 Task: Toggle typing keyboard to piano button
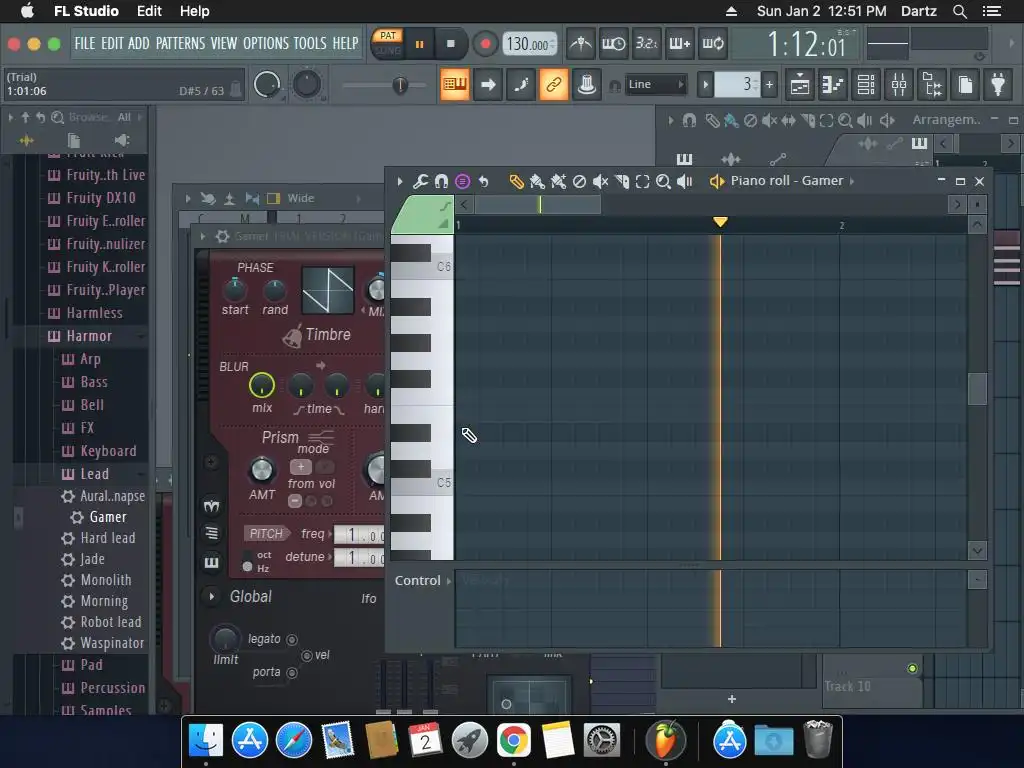[455, 84]
